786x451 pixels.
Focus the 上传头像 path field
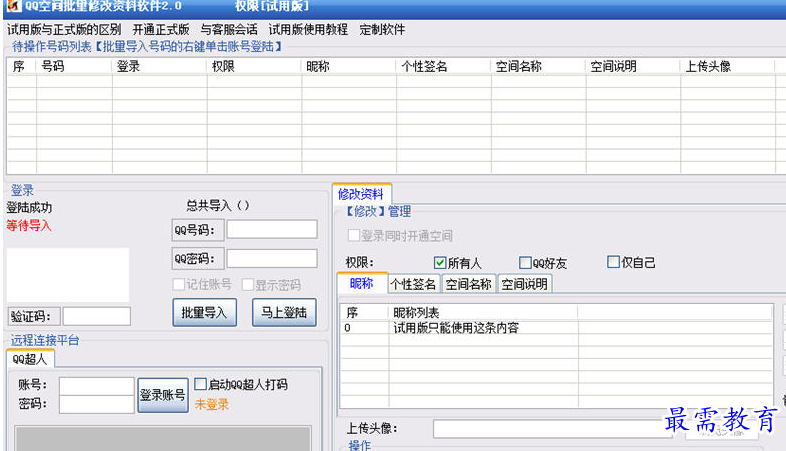tap(552, 428)
